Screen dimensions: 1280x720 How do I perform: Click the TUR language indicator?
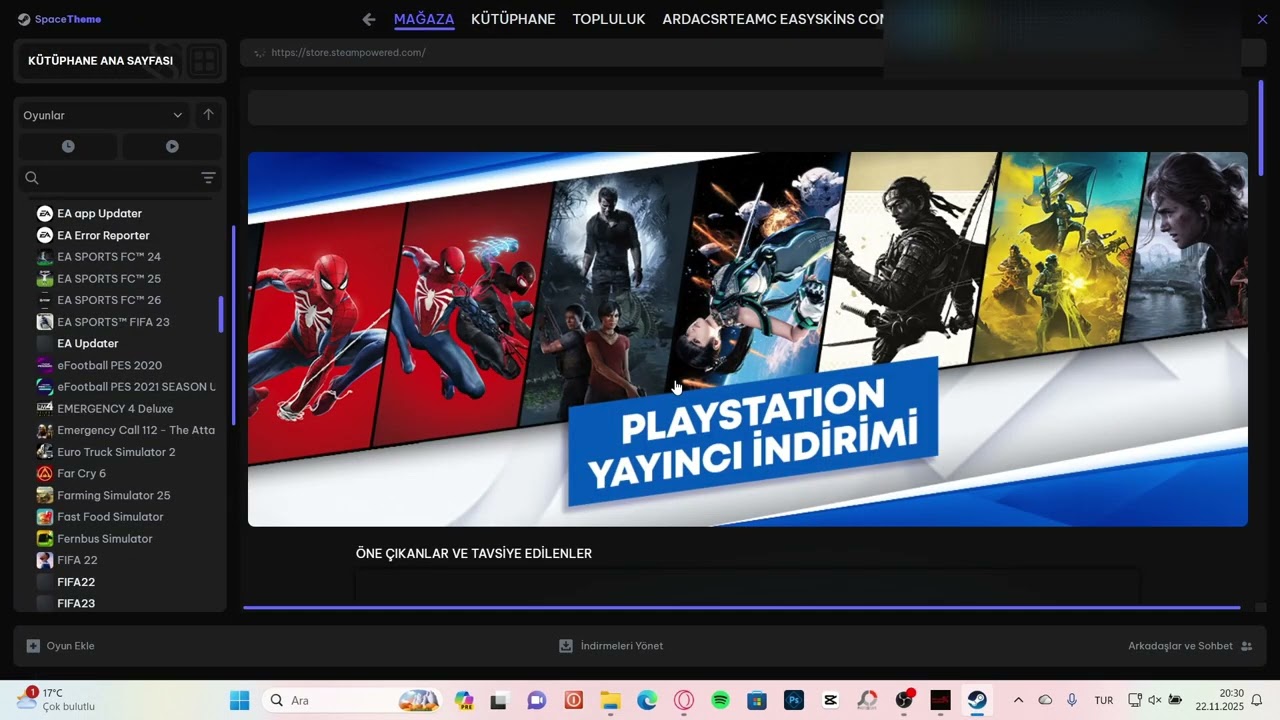[1104, 700]
